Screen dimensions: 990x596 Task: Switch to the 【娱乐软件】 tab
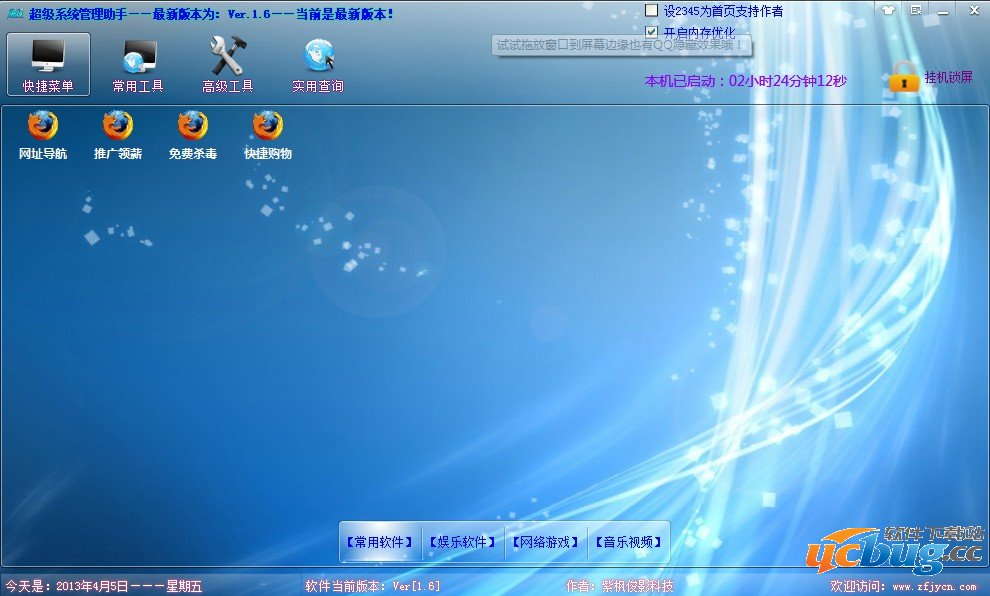click(463, 543)
